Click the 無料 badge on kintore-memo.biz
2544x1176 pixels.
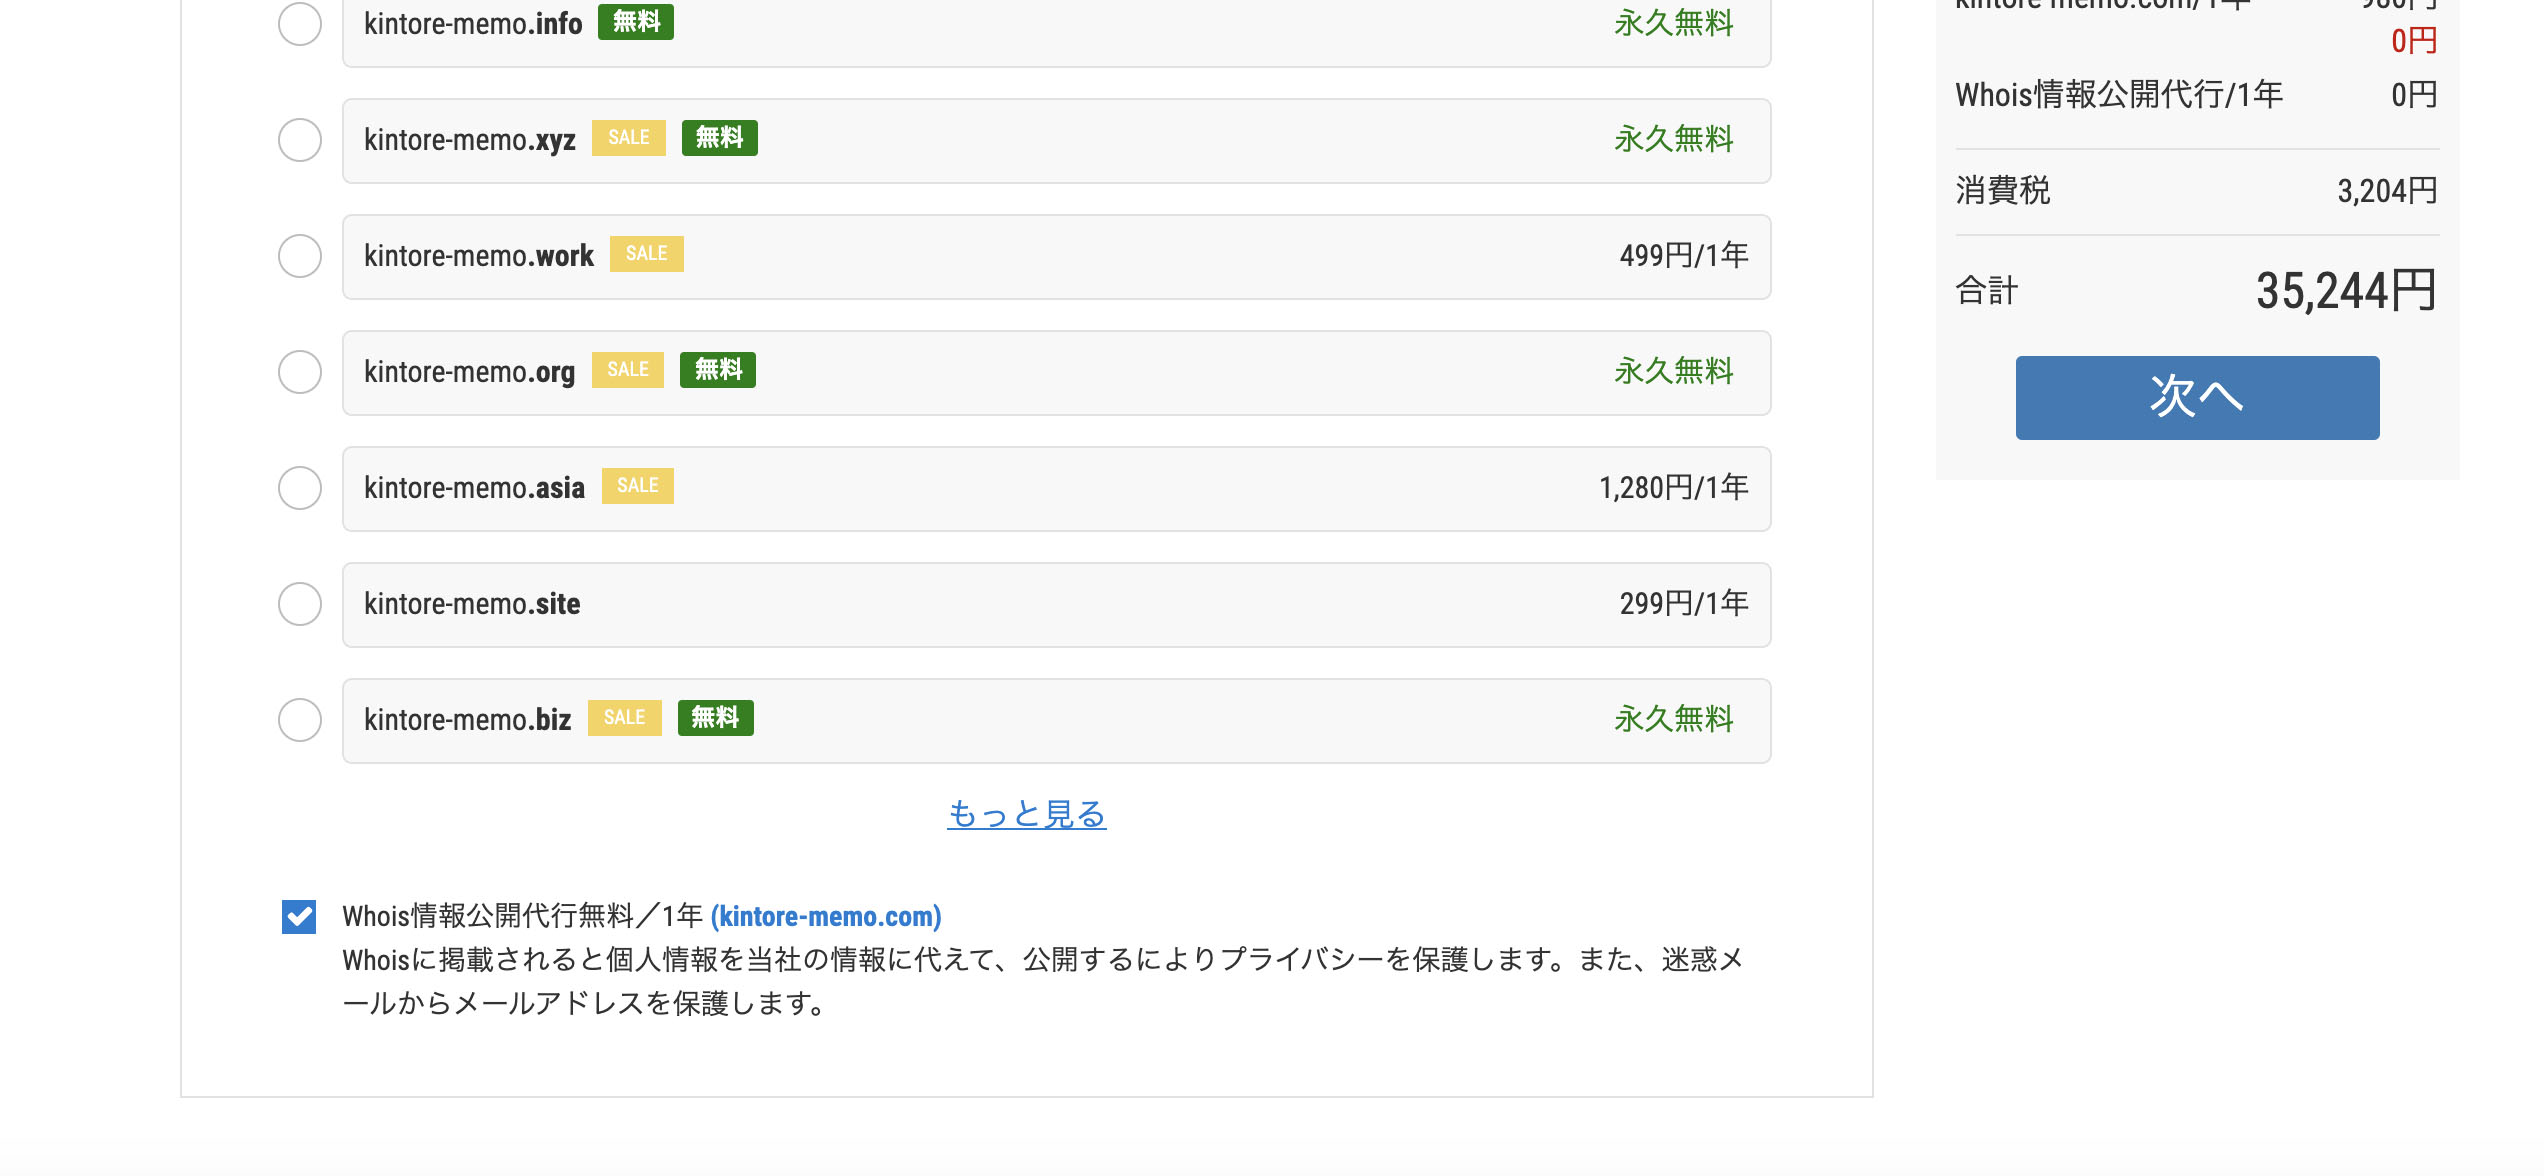[715, 718]
